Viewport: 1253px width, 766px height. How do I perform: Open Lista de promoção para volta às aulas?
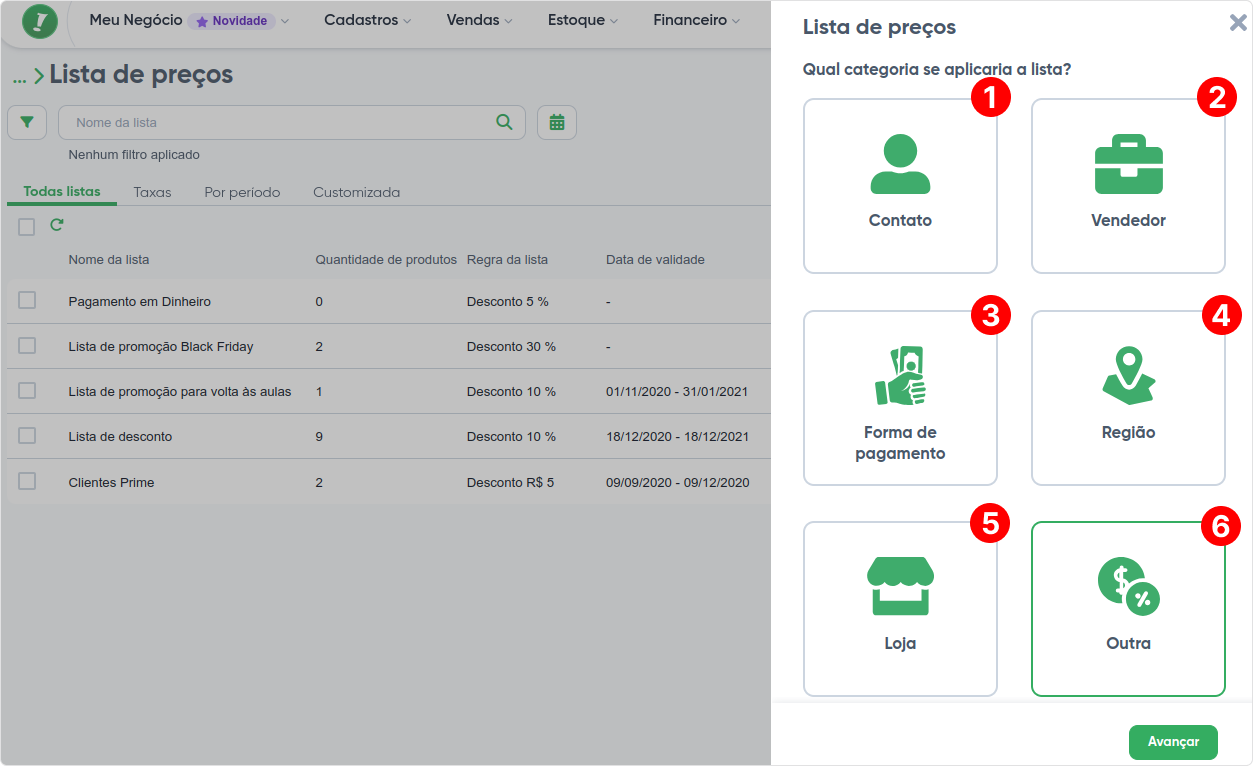180,391
